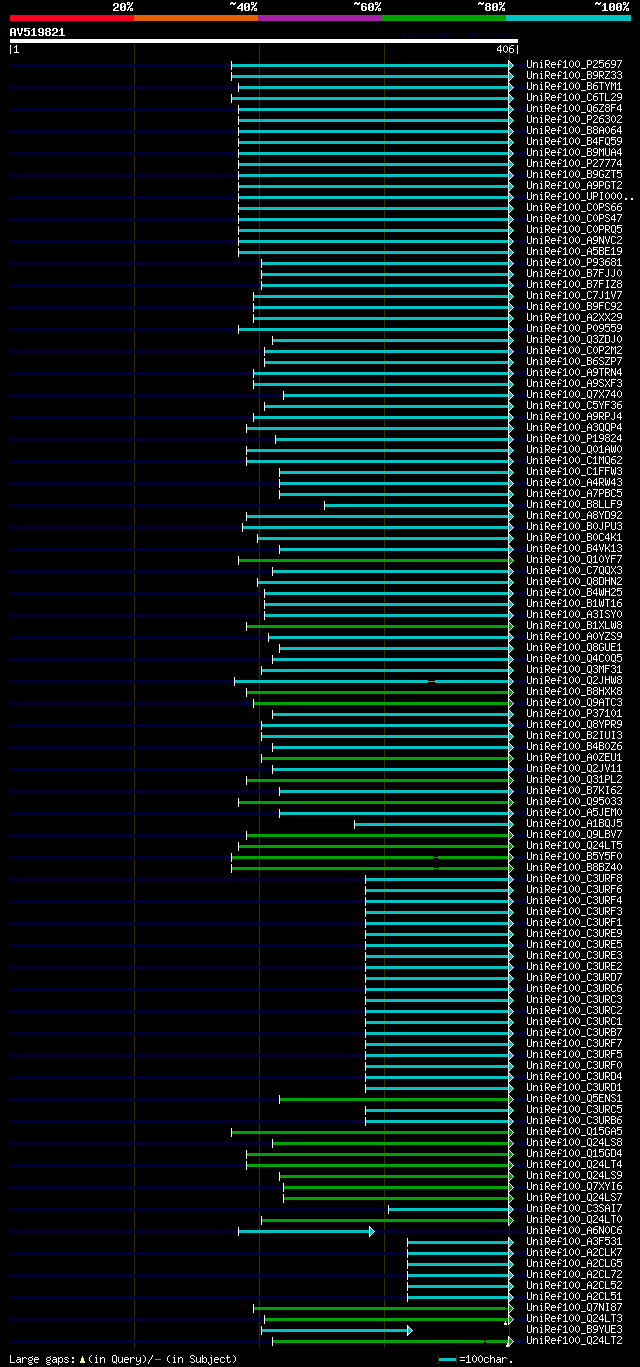640x1367 pixels.
Task: Select the UniRef100_Q7X740 label
Action: tap(574, 395)
